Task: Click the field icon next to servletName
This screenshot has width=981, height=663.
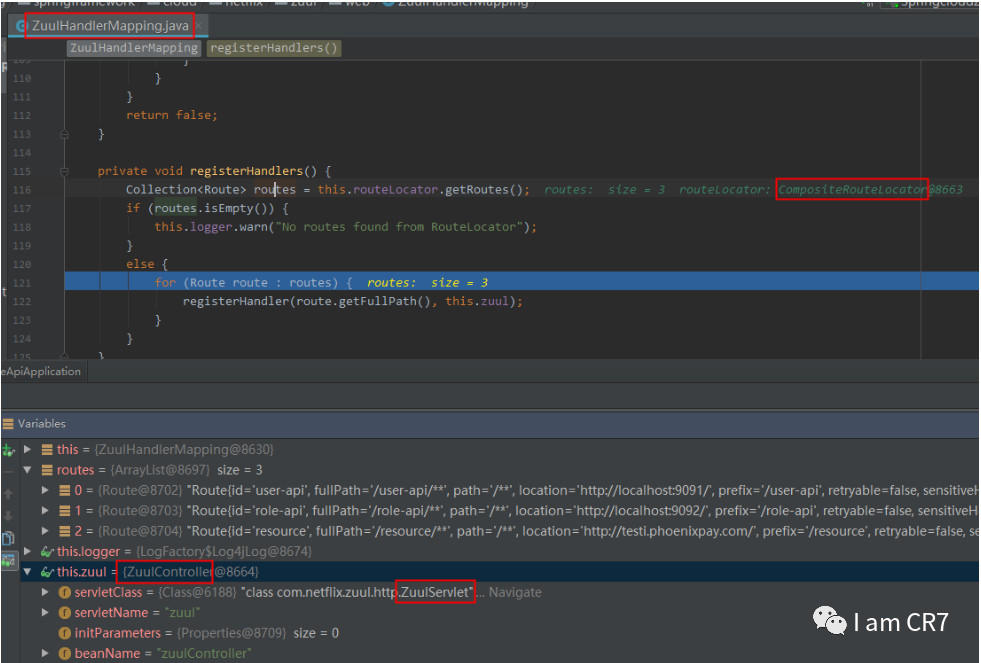Action: pos(64,613)
